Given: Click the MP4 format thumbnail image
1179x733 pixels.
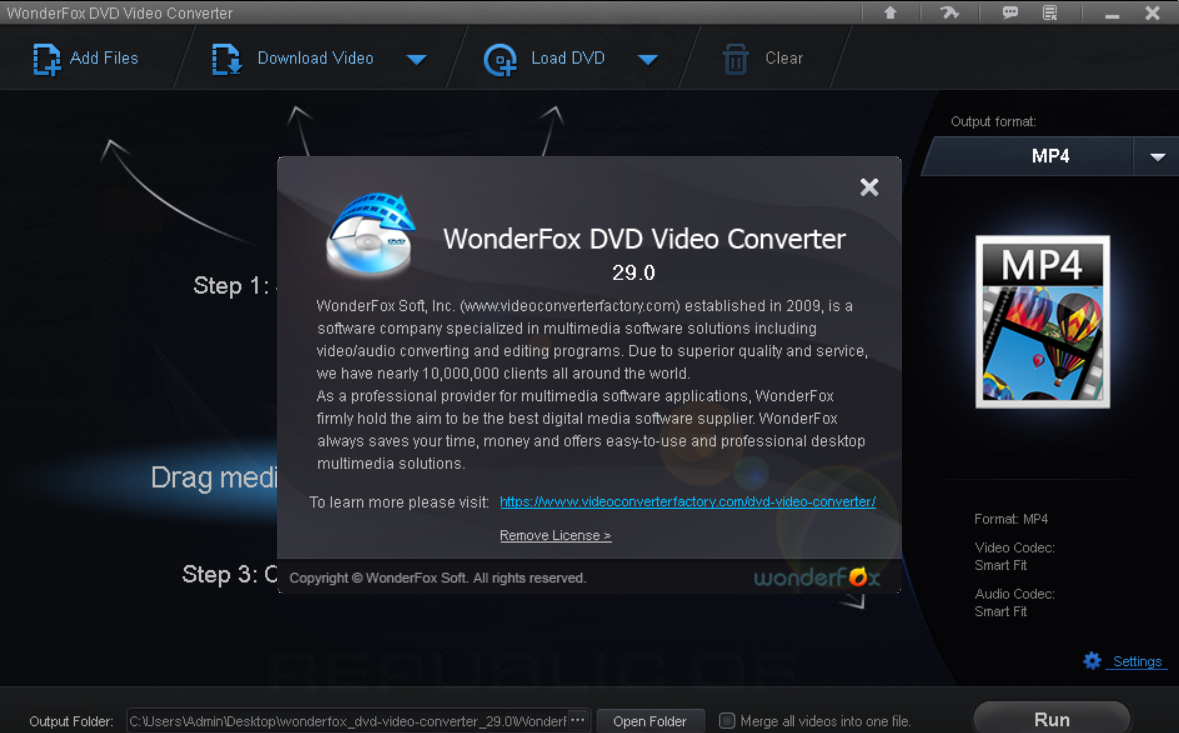Looking at the screenshot, I should click(x=1042, y=322).
